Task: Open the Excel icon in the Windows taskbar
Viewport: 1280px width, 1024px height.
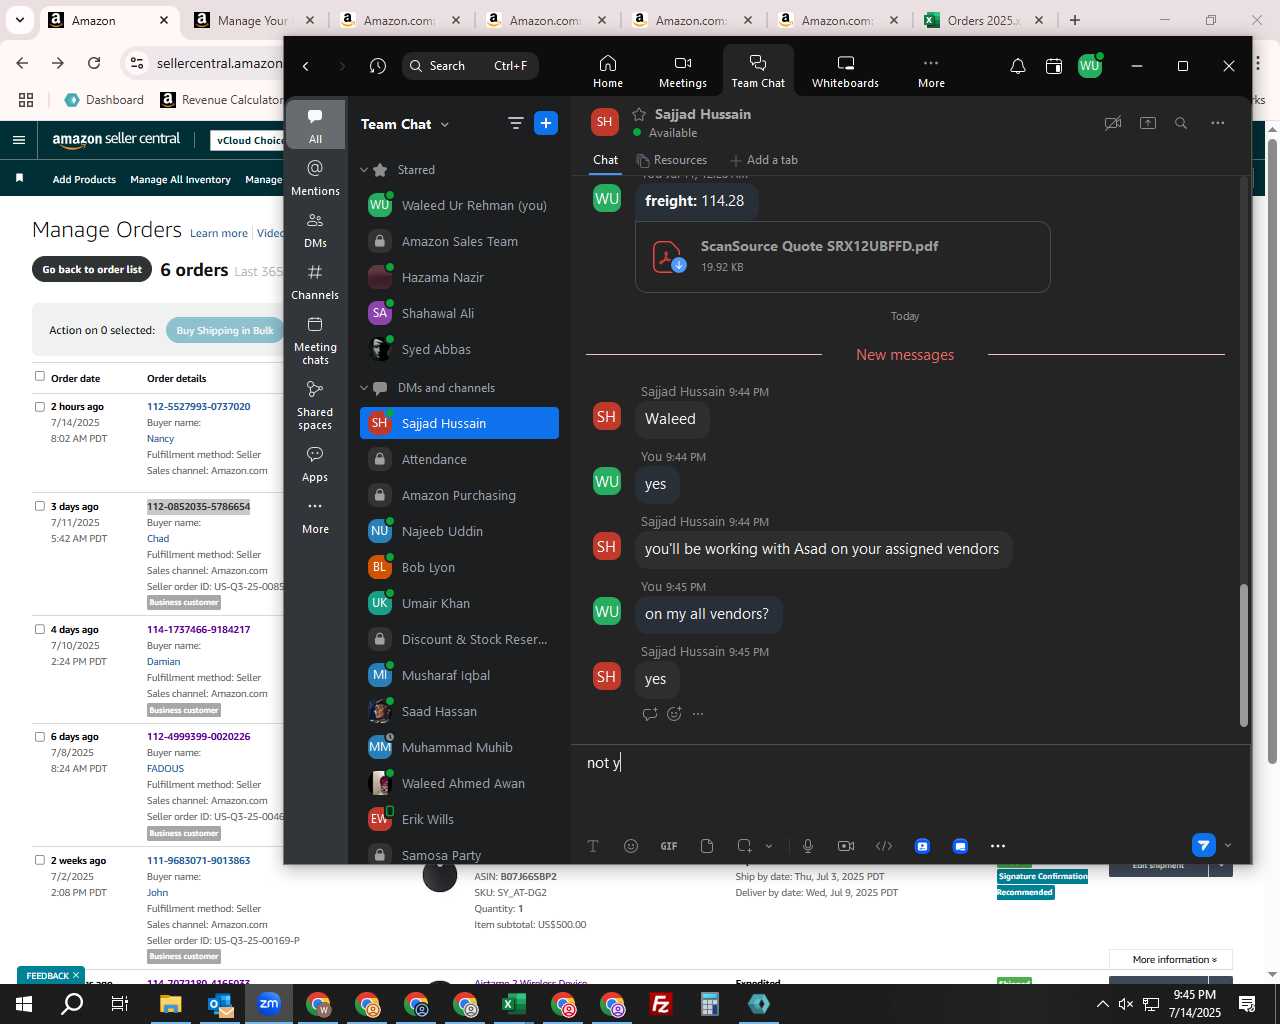Action: 513,1004
